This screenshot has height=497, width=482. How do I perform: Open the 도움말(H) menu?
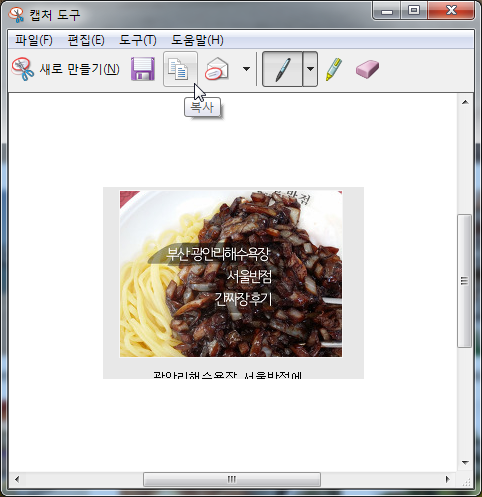pyautogui.click(x=197, y=40)
